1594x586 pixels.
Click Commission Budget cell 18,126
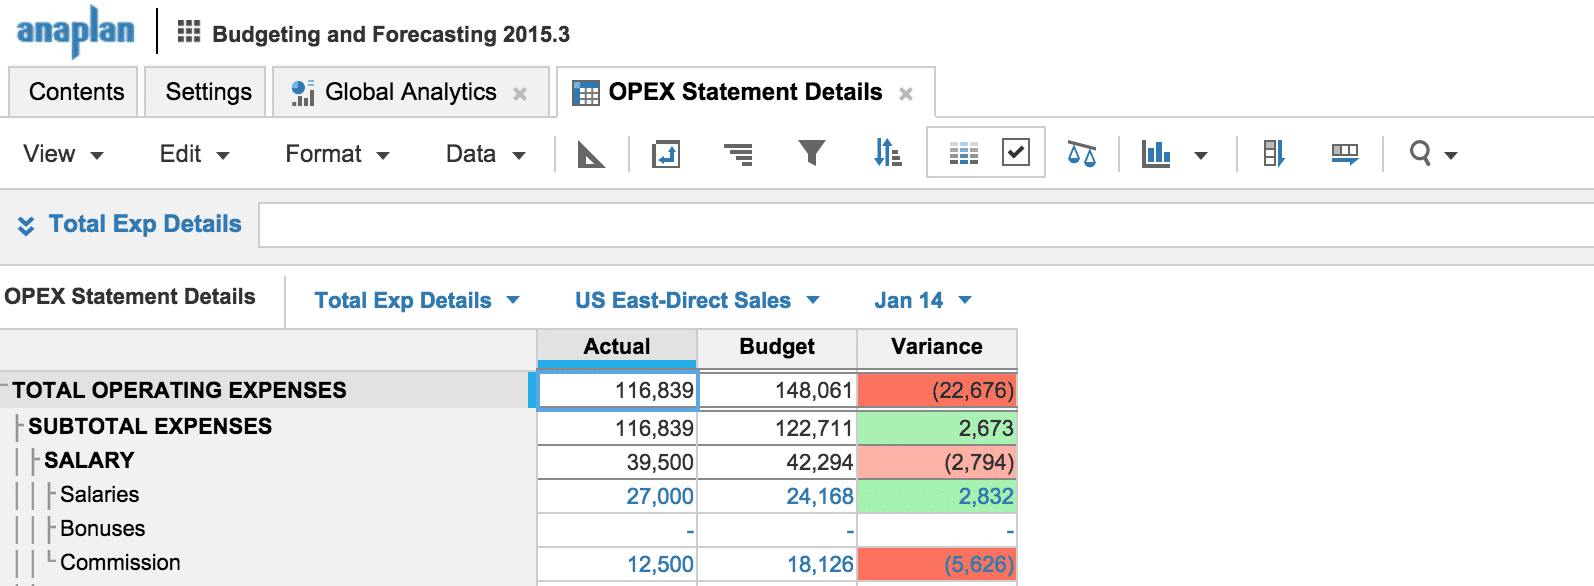point(777,564)
